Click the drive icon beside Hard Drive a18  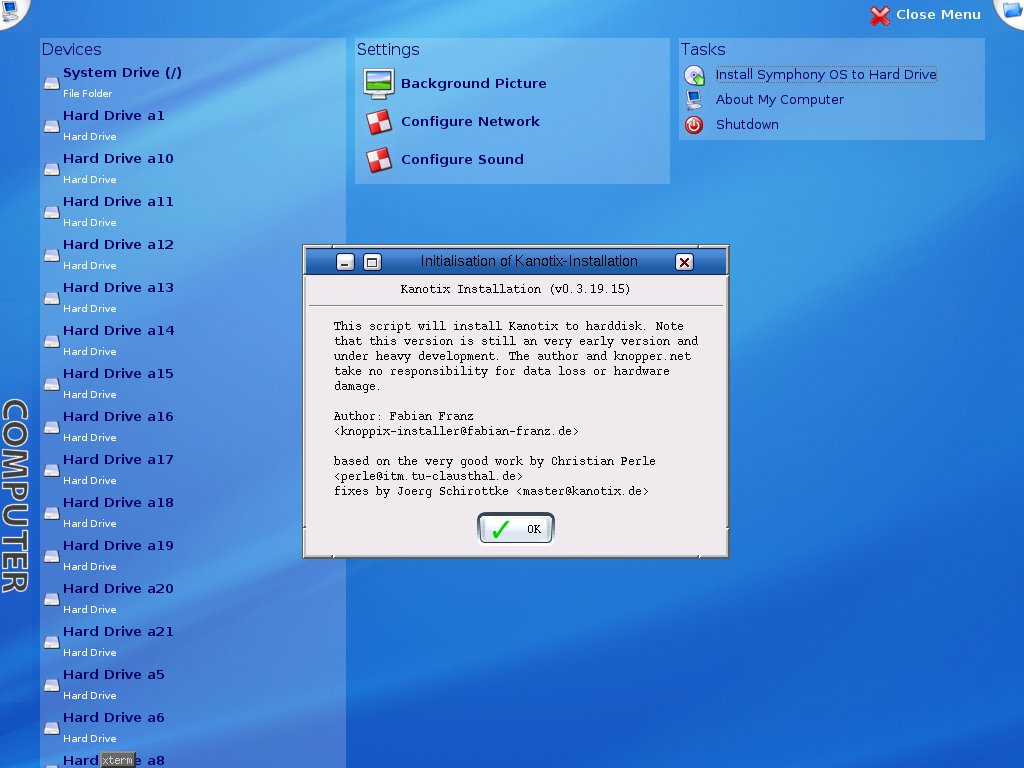[52, 513]
